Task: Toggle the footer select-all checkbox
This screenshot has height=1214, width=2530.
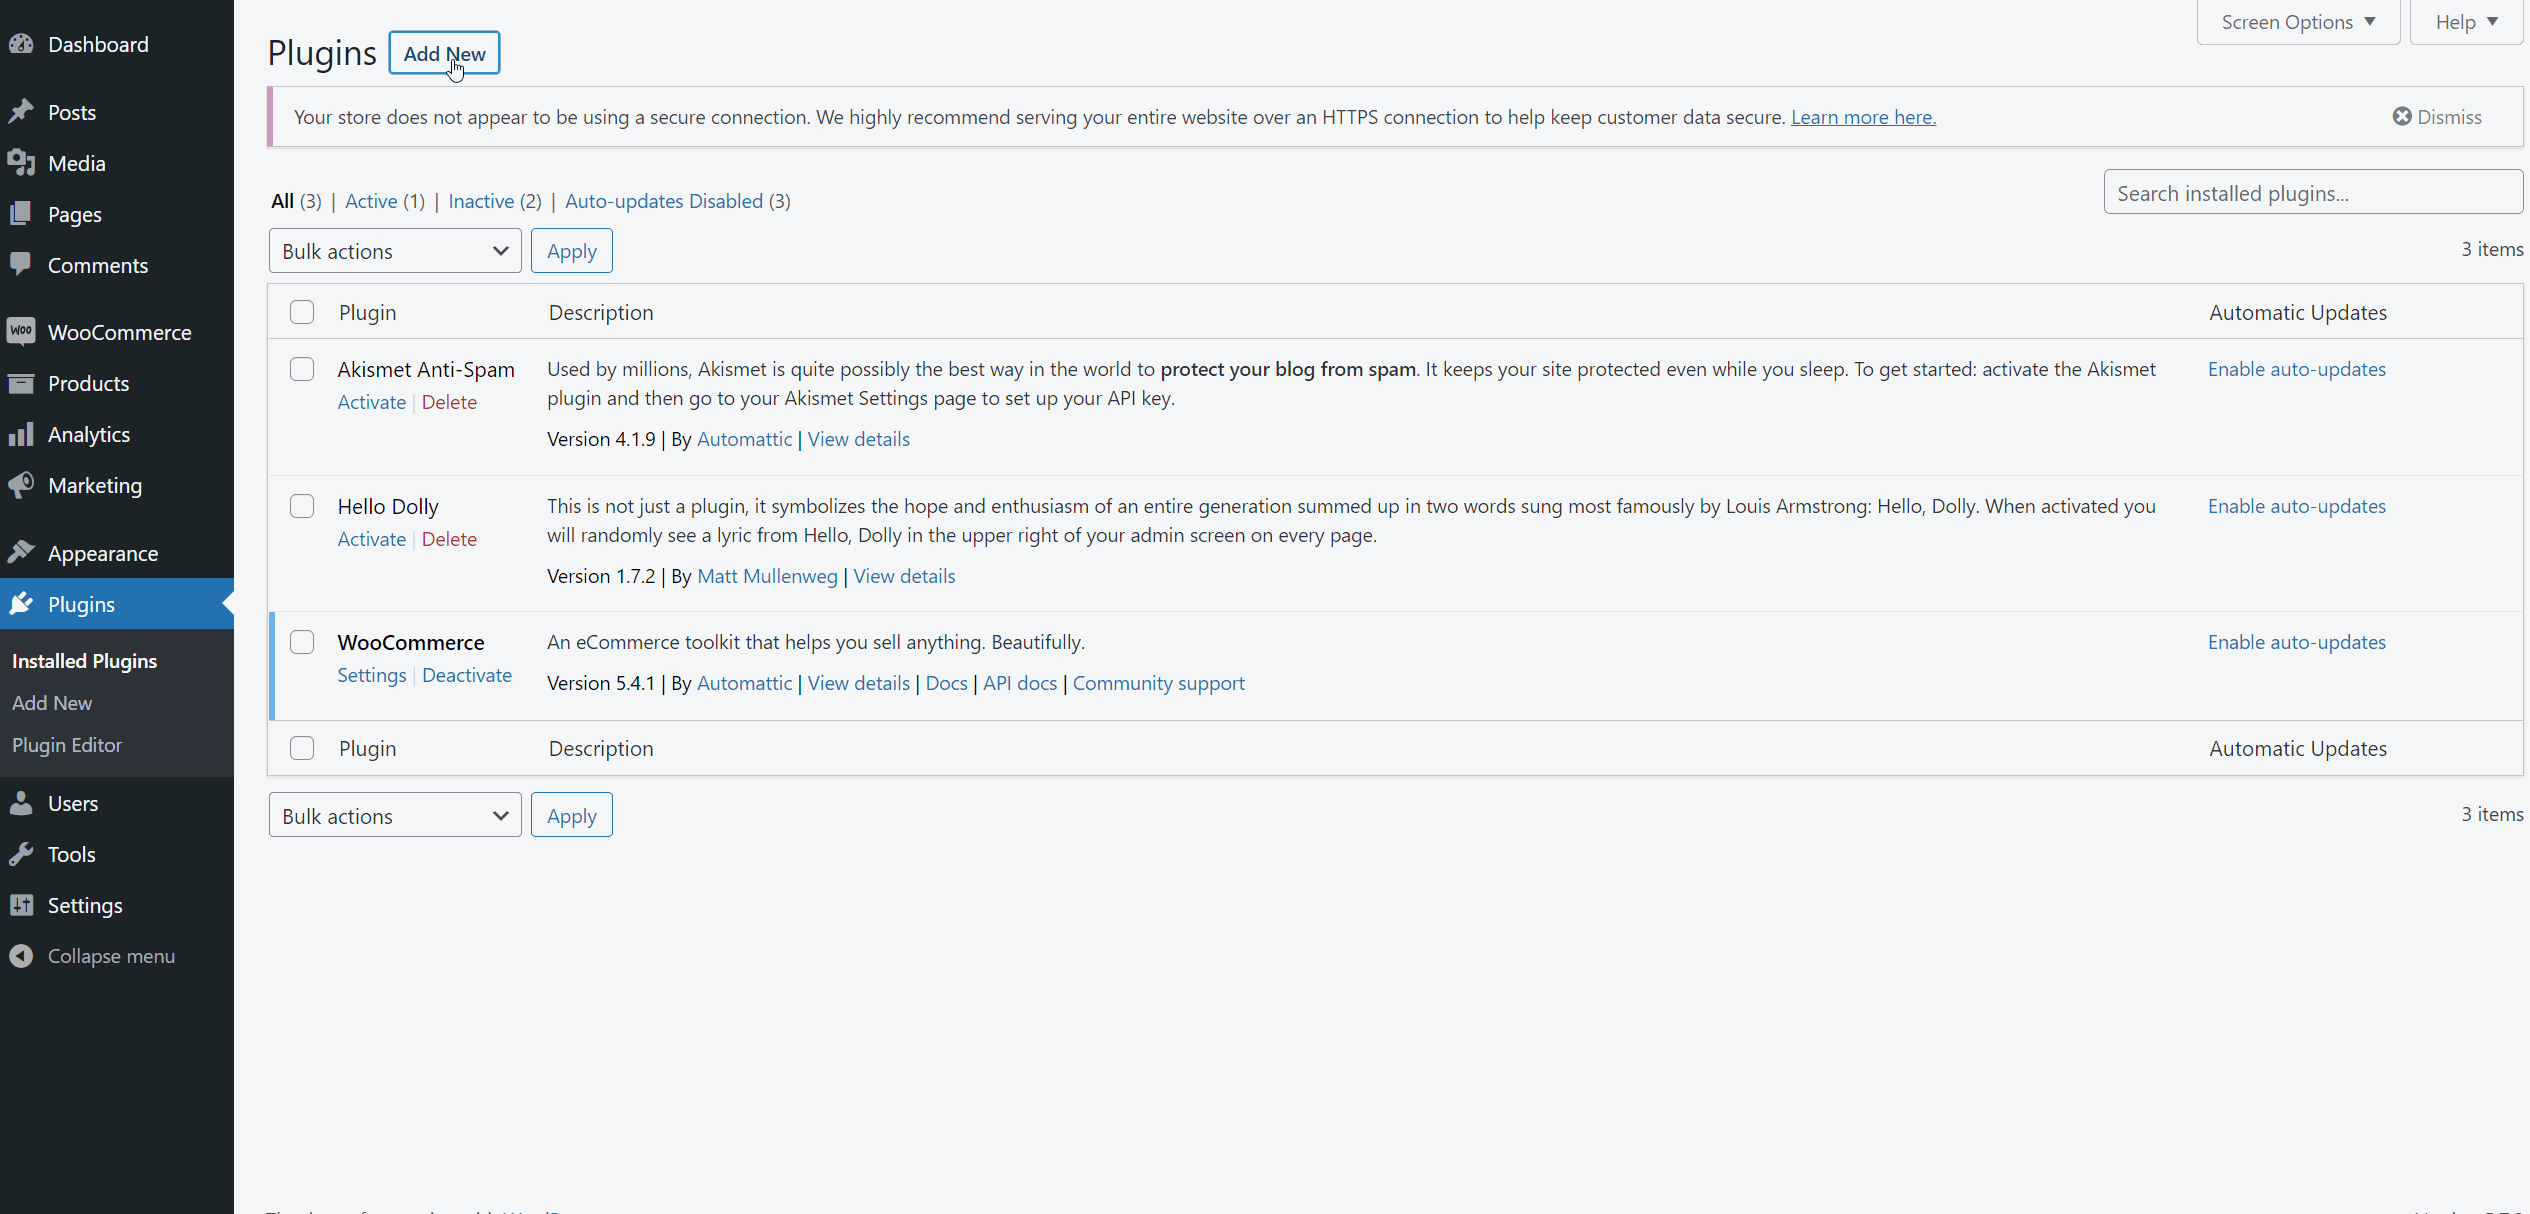Action: click(x=302, y=748)
